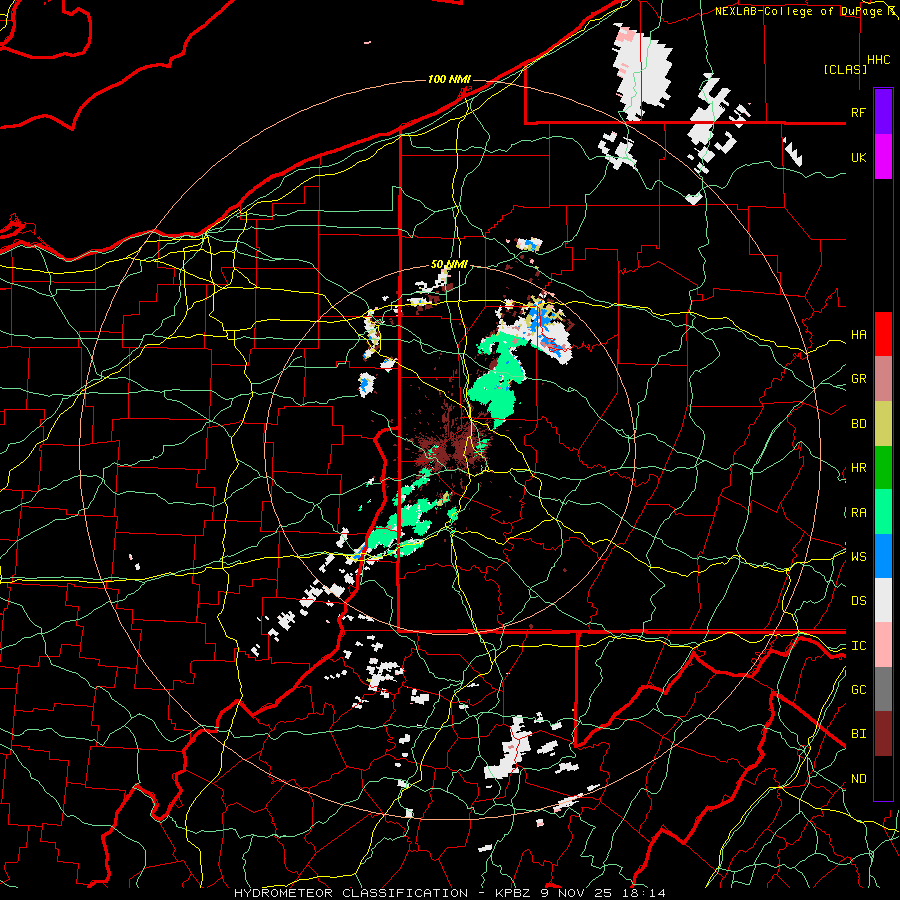
Task: Click the HHC product label
Action: [x=879, y=60]
